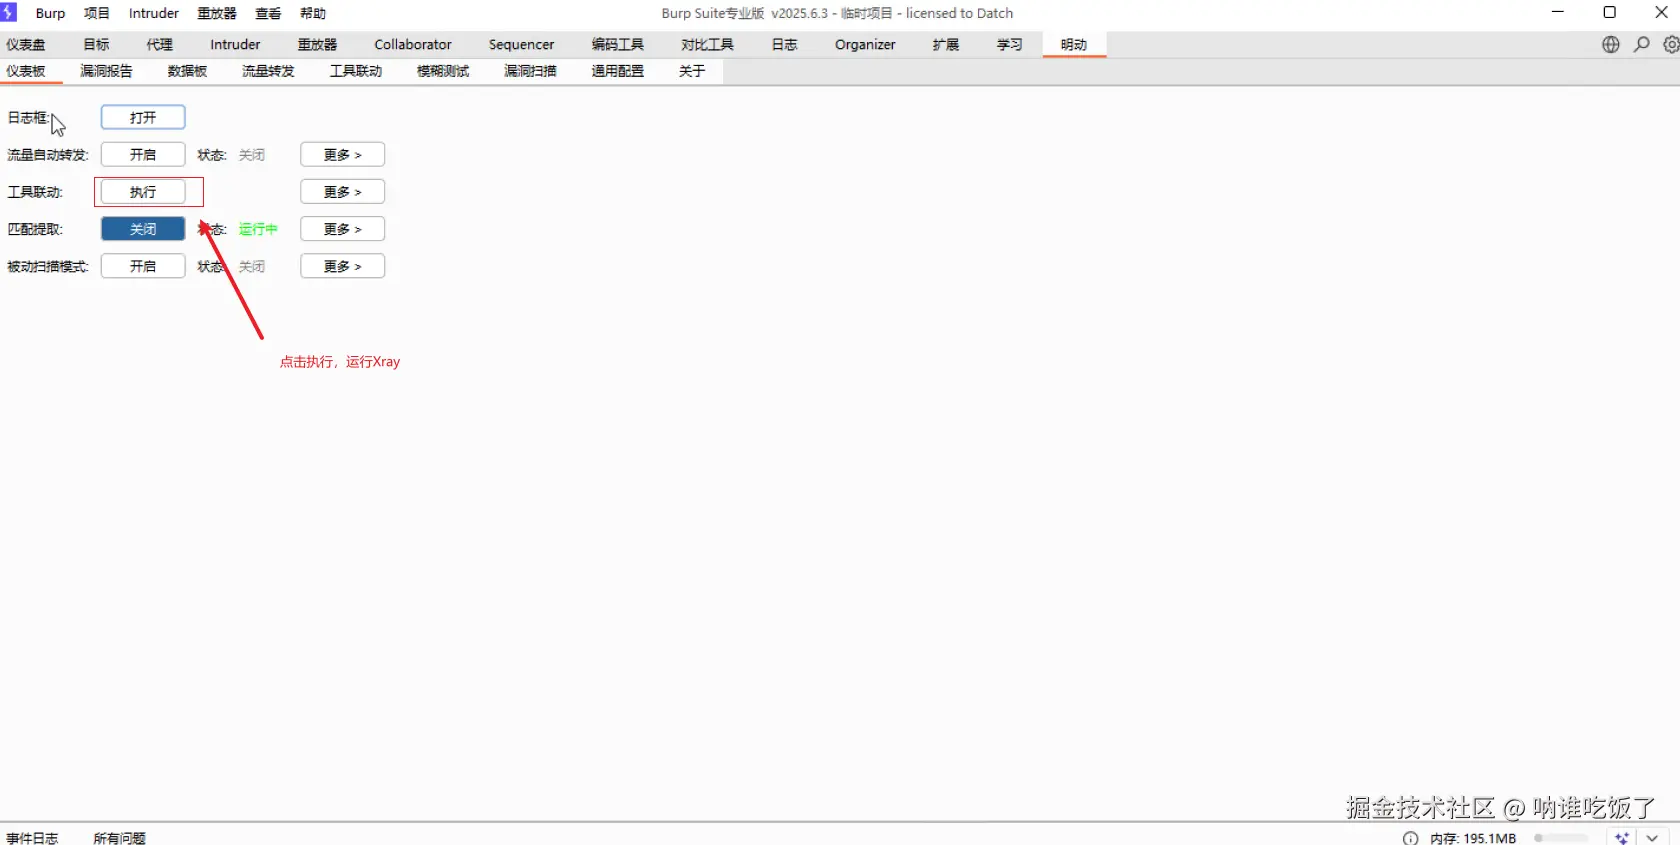Switch to the 目标 tab
This screenshot has height=845, width=1680.
96,44
